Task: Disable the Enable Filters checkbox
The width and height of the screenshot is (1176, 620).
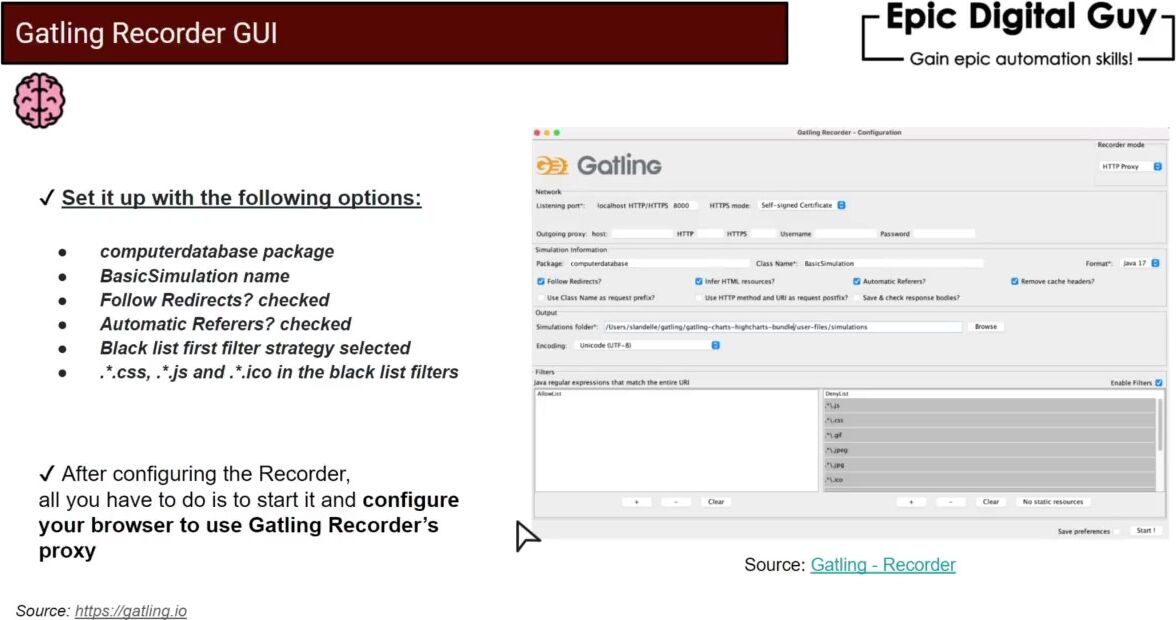Action: pos(1159,383)
